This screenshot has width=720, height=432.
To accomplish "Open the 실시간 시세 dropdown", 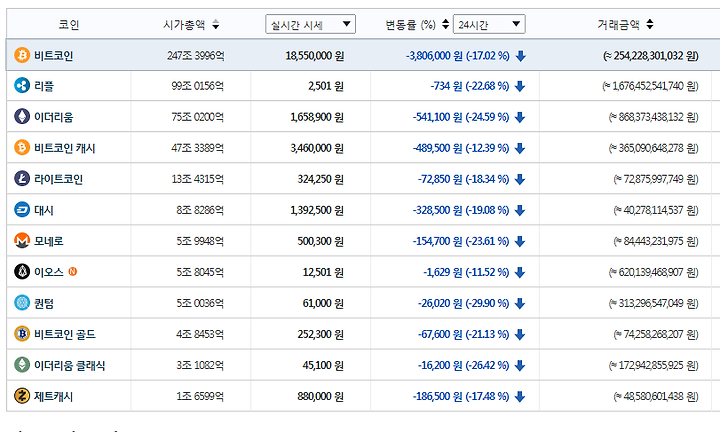I will [310, 24].
